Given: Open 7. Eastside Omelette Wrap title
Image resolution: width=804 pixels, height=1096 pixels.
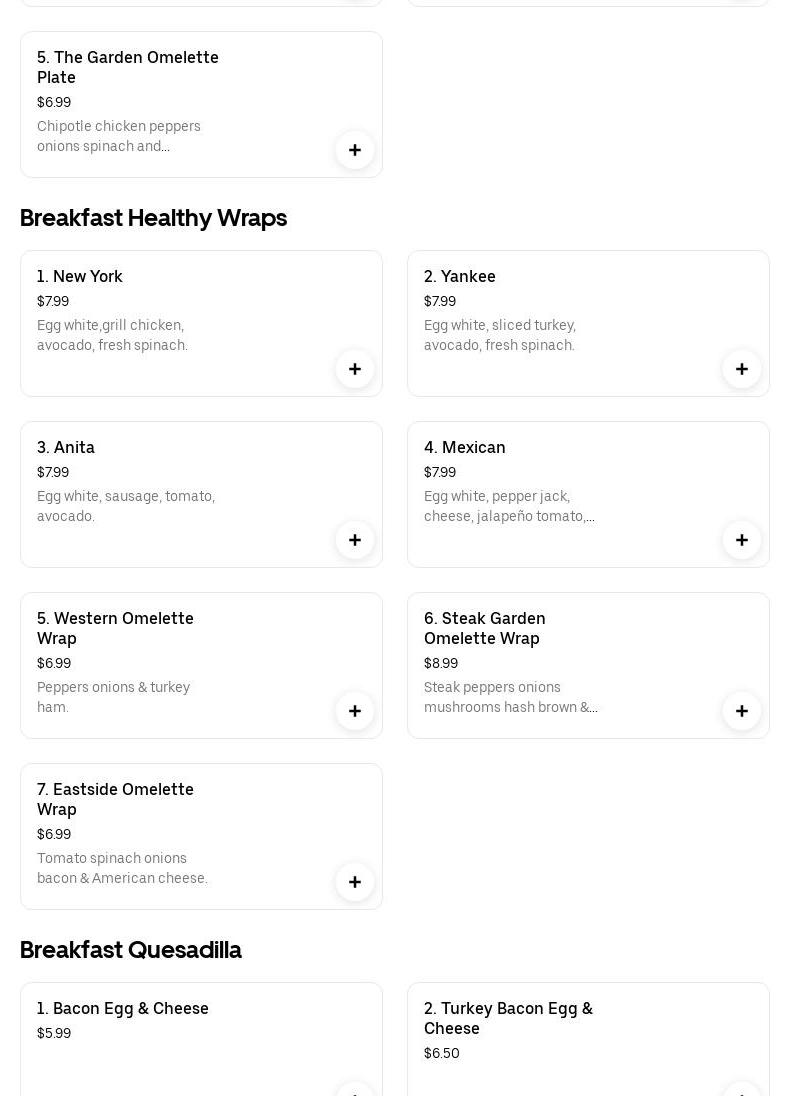Looking at the screenshot, I should 115,799.
